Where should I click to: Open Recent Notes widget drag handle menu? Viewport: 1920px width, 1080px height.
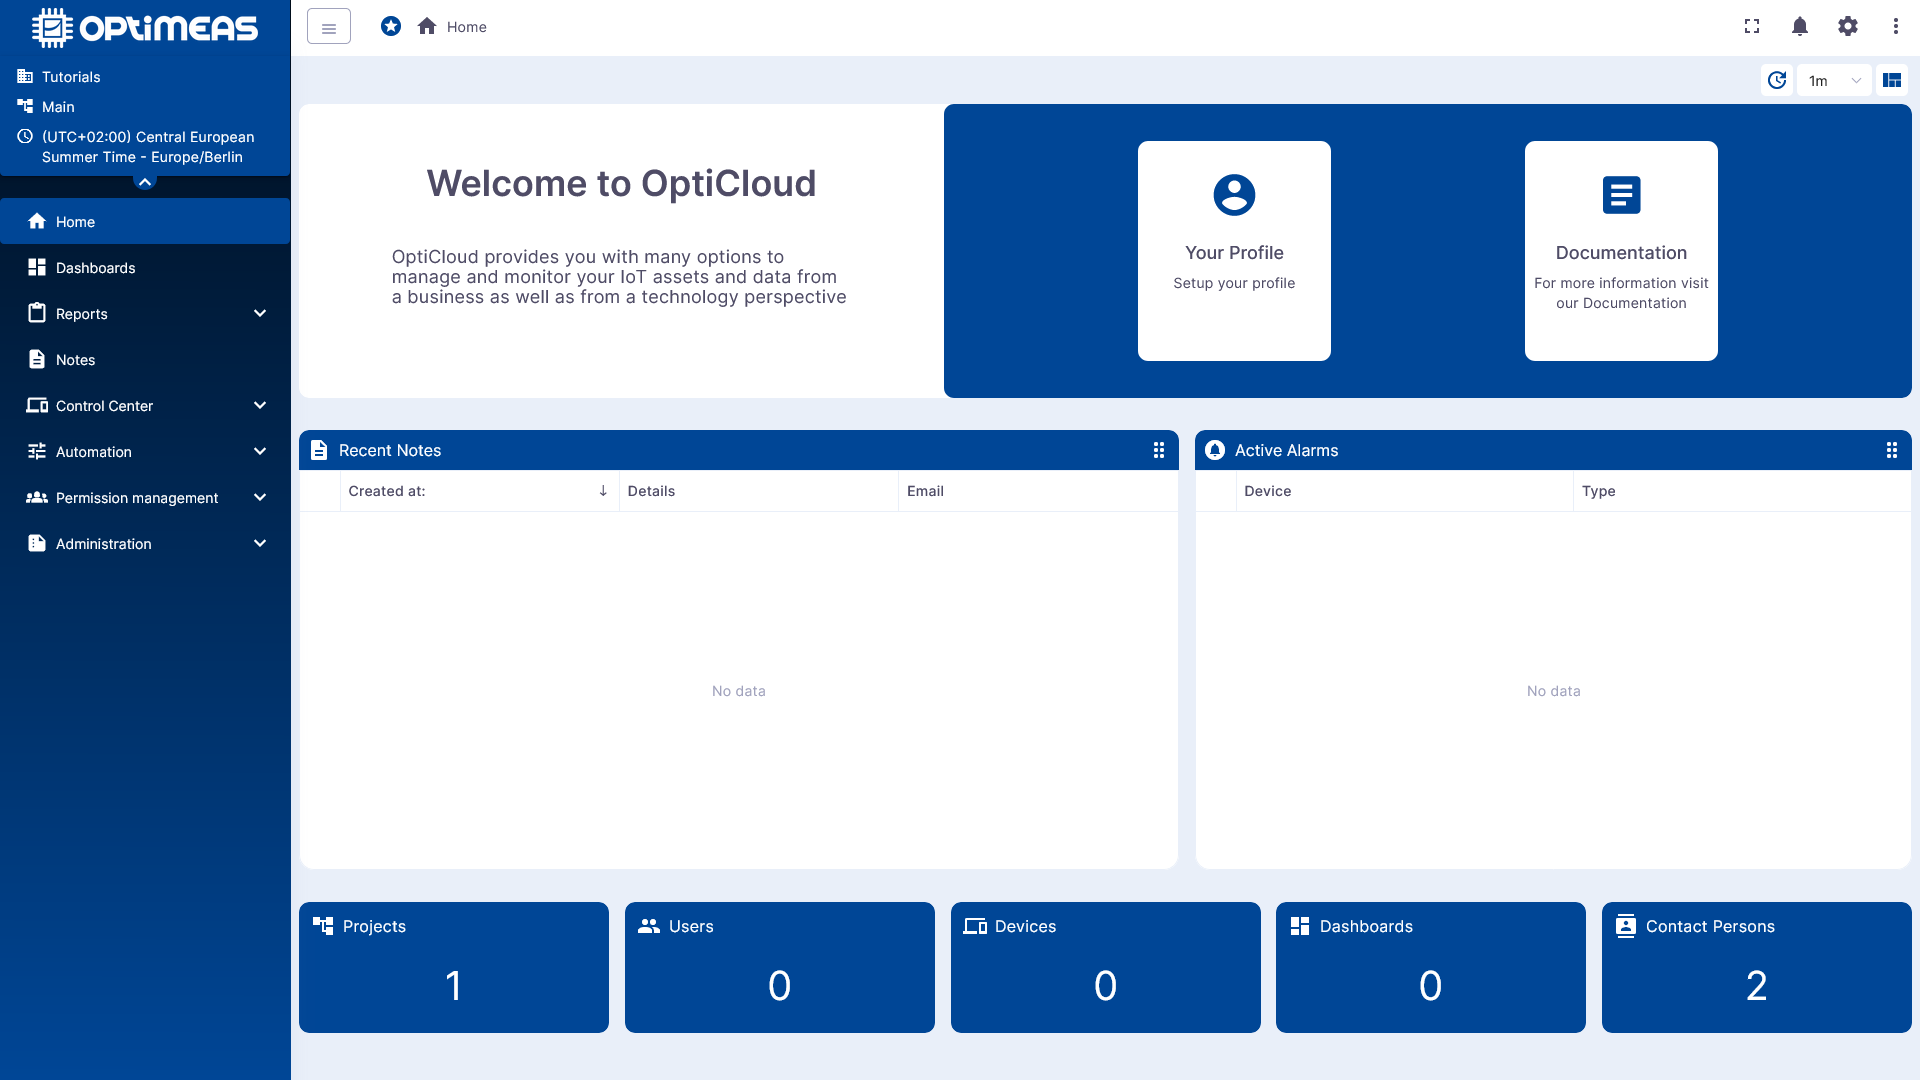pyautogui.click(x=1159, y=450)
